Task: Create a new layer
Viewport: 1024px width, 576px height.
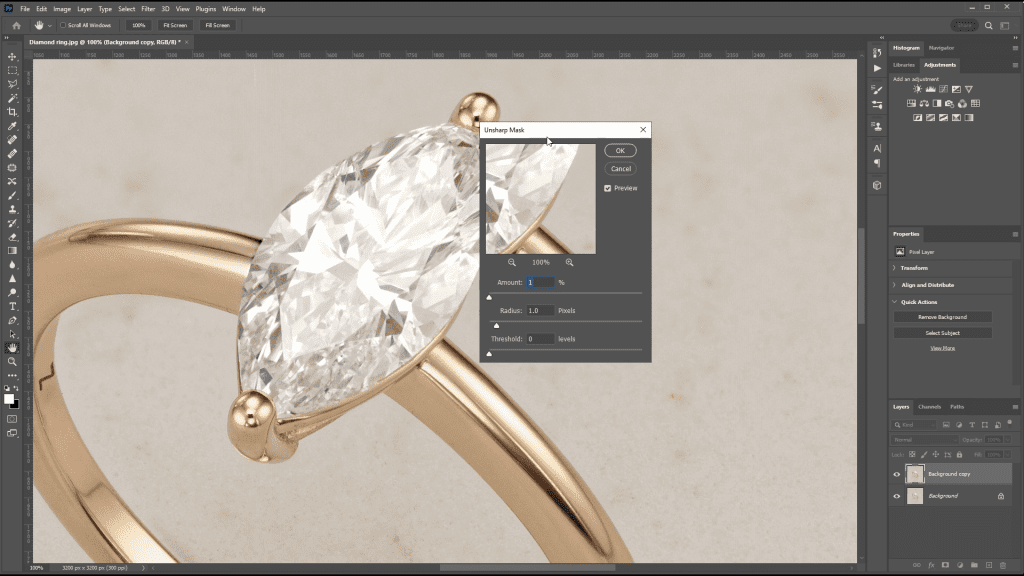Action: click(989, 565)
